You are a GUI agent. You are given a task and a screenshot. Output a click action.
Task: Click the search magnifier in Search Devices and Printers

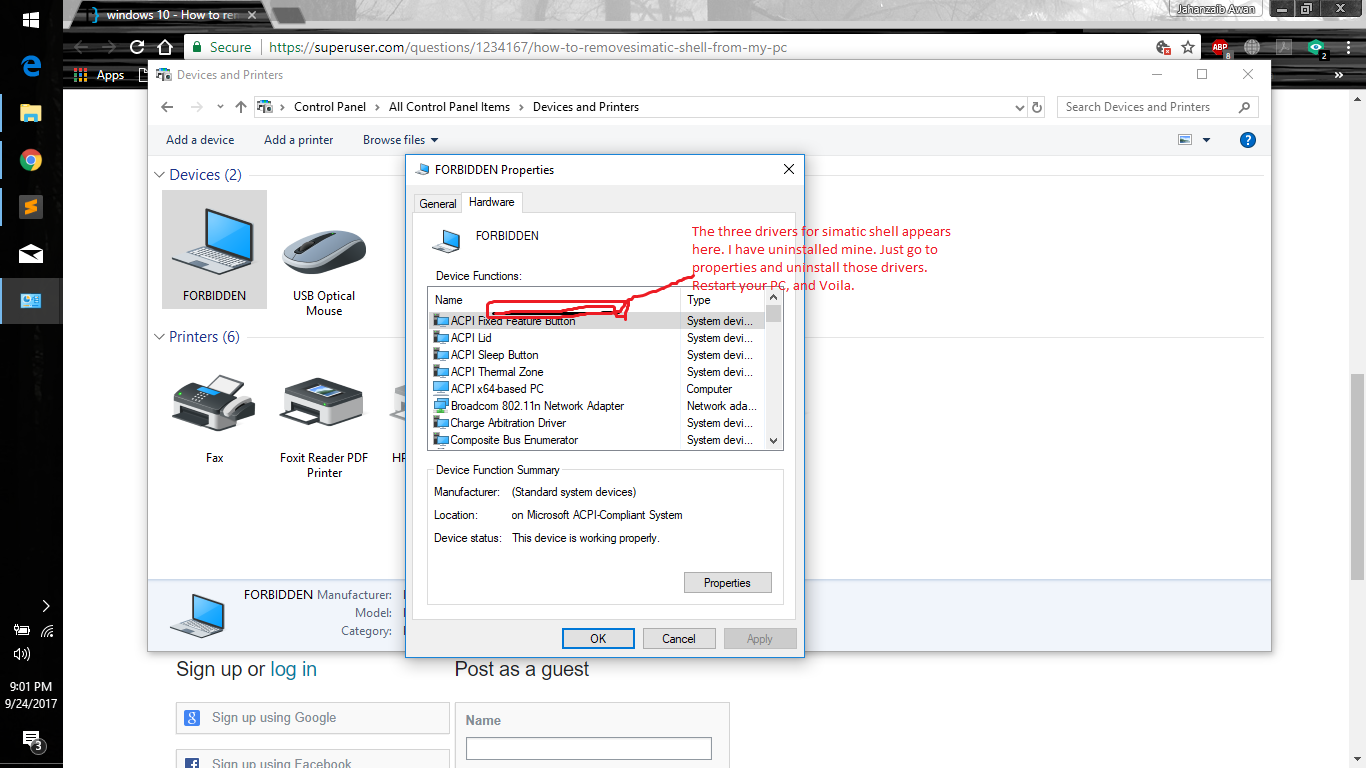[x=1244, y=107]
